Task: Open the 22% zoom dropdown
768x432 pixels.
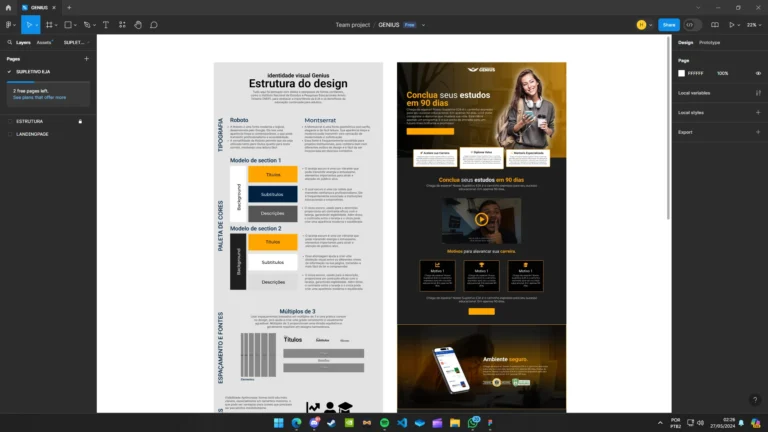Action: click(x=752, y=24)
